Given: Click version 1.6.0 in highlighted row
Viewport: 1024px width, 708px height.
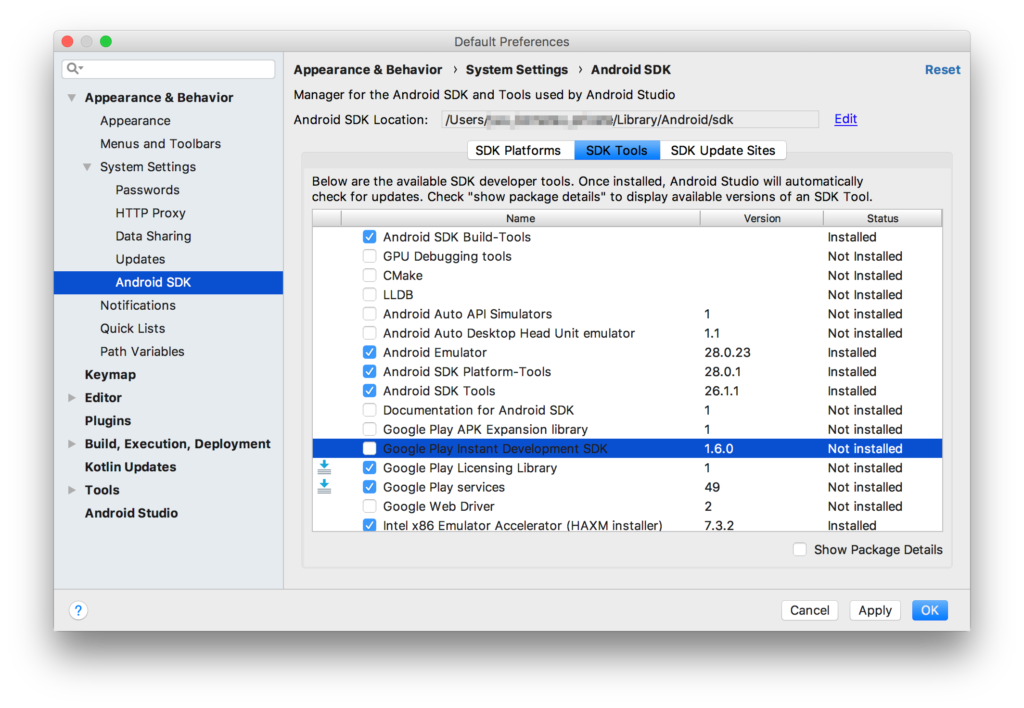Looking at the screenshot, I should tap(719, 449).
